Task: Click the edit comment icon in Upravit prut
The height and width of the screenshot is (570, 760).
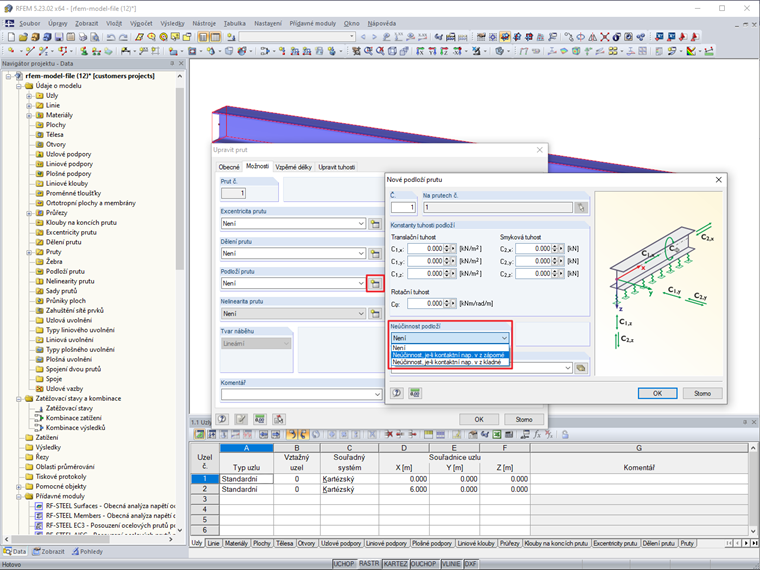Action: point(241,419)
